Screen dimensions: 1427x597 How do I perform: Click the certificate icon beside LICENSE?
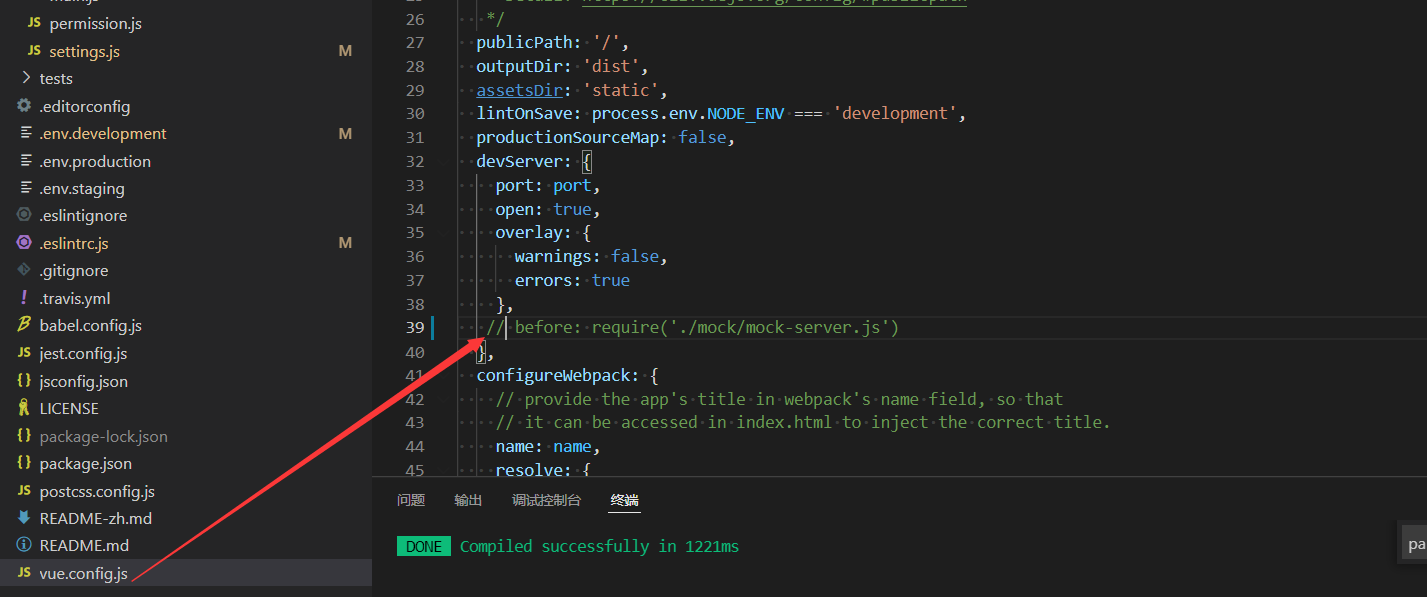click(24, 408)
